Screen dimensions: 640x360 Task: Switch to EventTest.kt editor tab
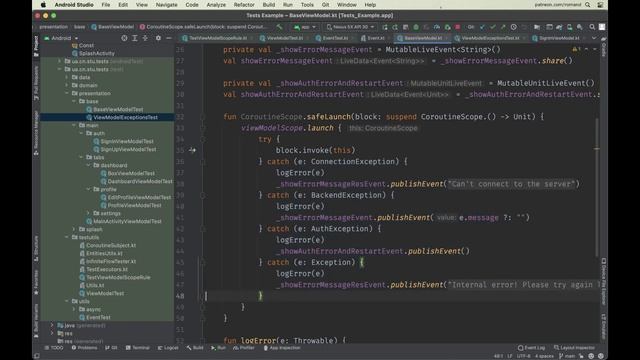(335, 38)
